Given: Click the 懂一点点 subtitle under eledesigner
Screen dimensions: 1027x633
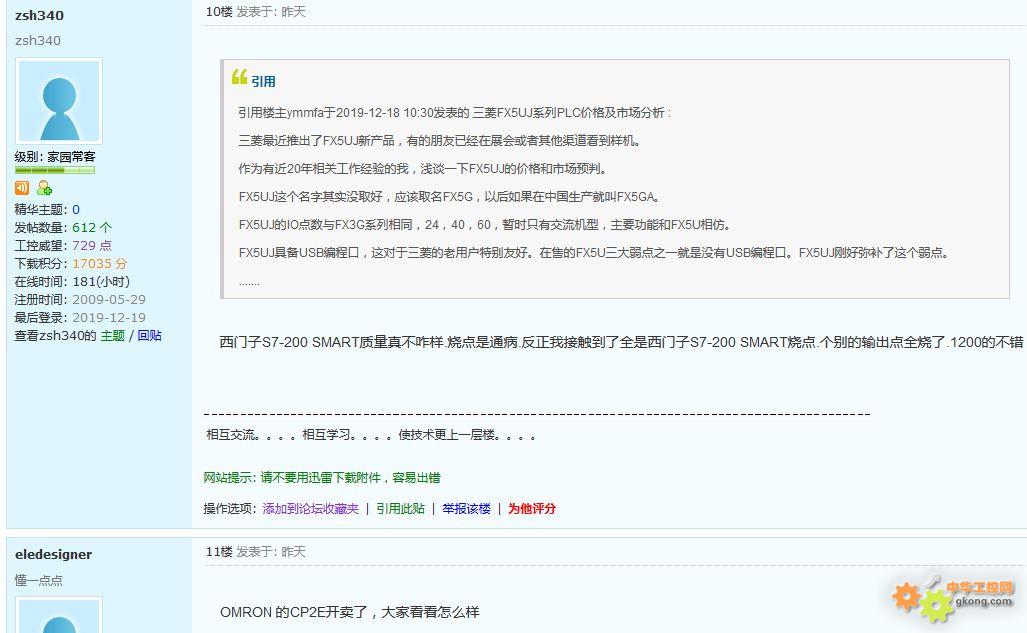Looking at the screenshot, I should pos(39,580).
